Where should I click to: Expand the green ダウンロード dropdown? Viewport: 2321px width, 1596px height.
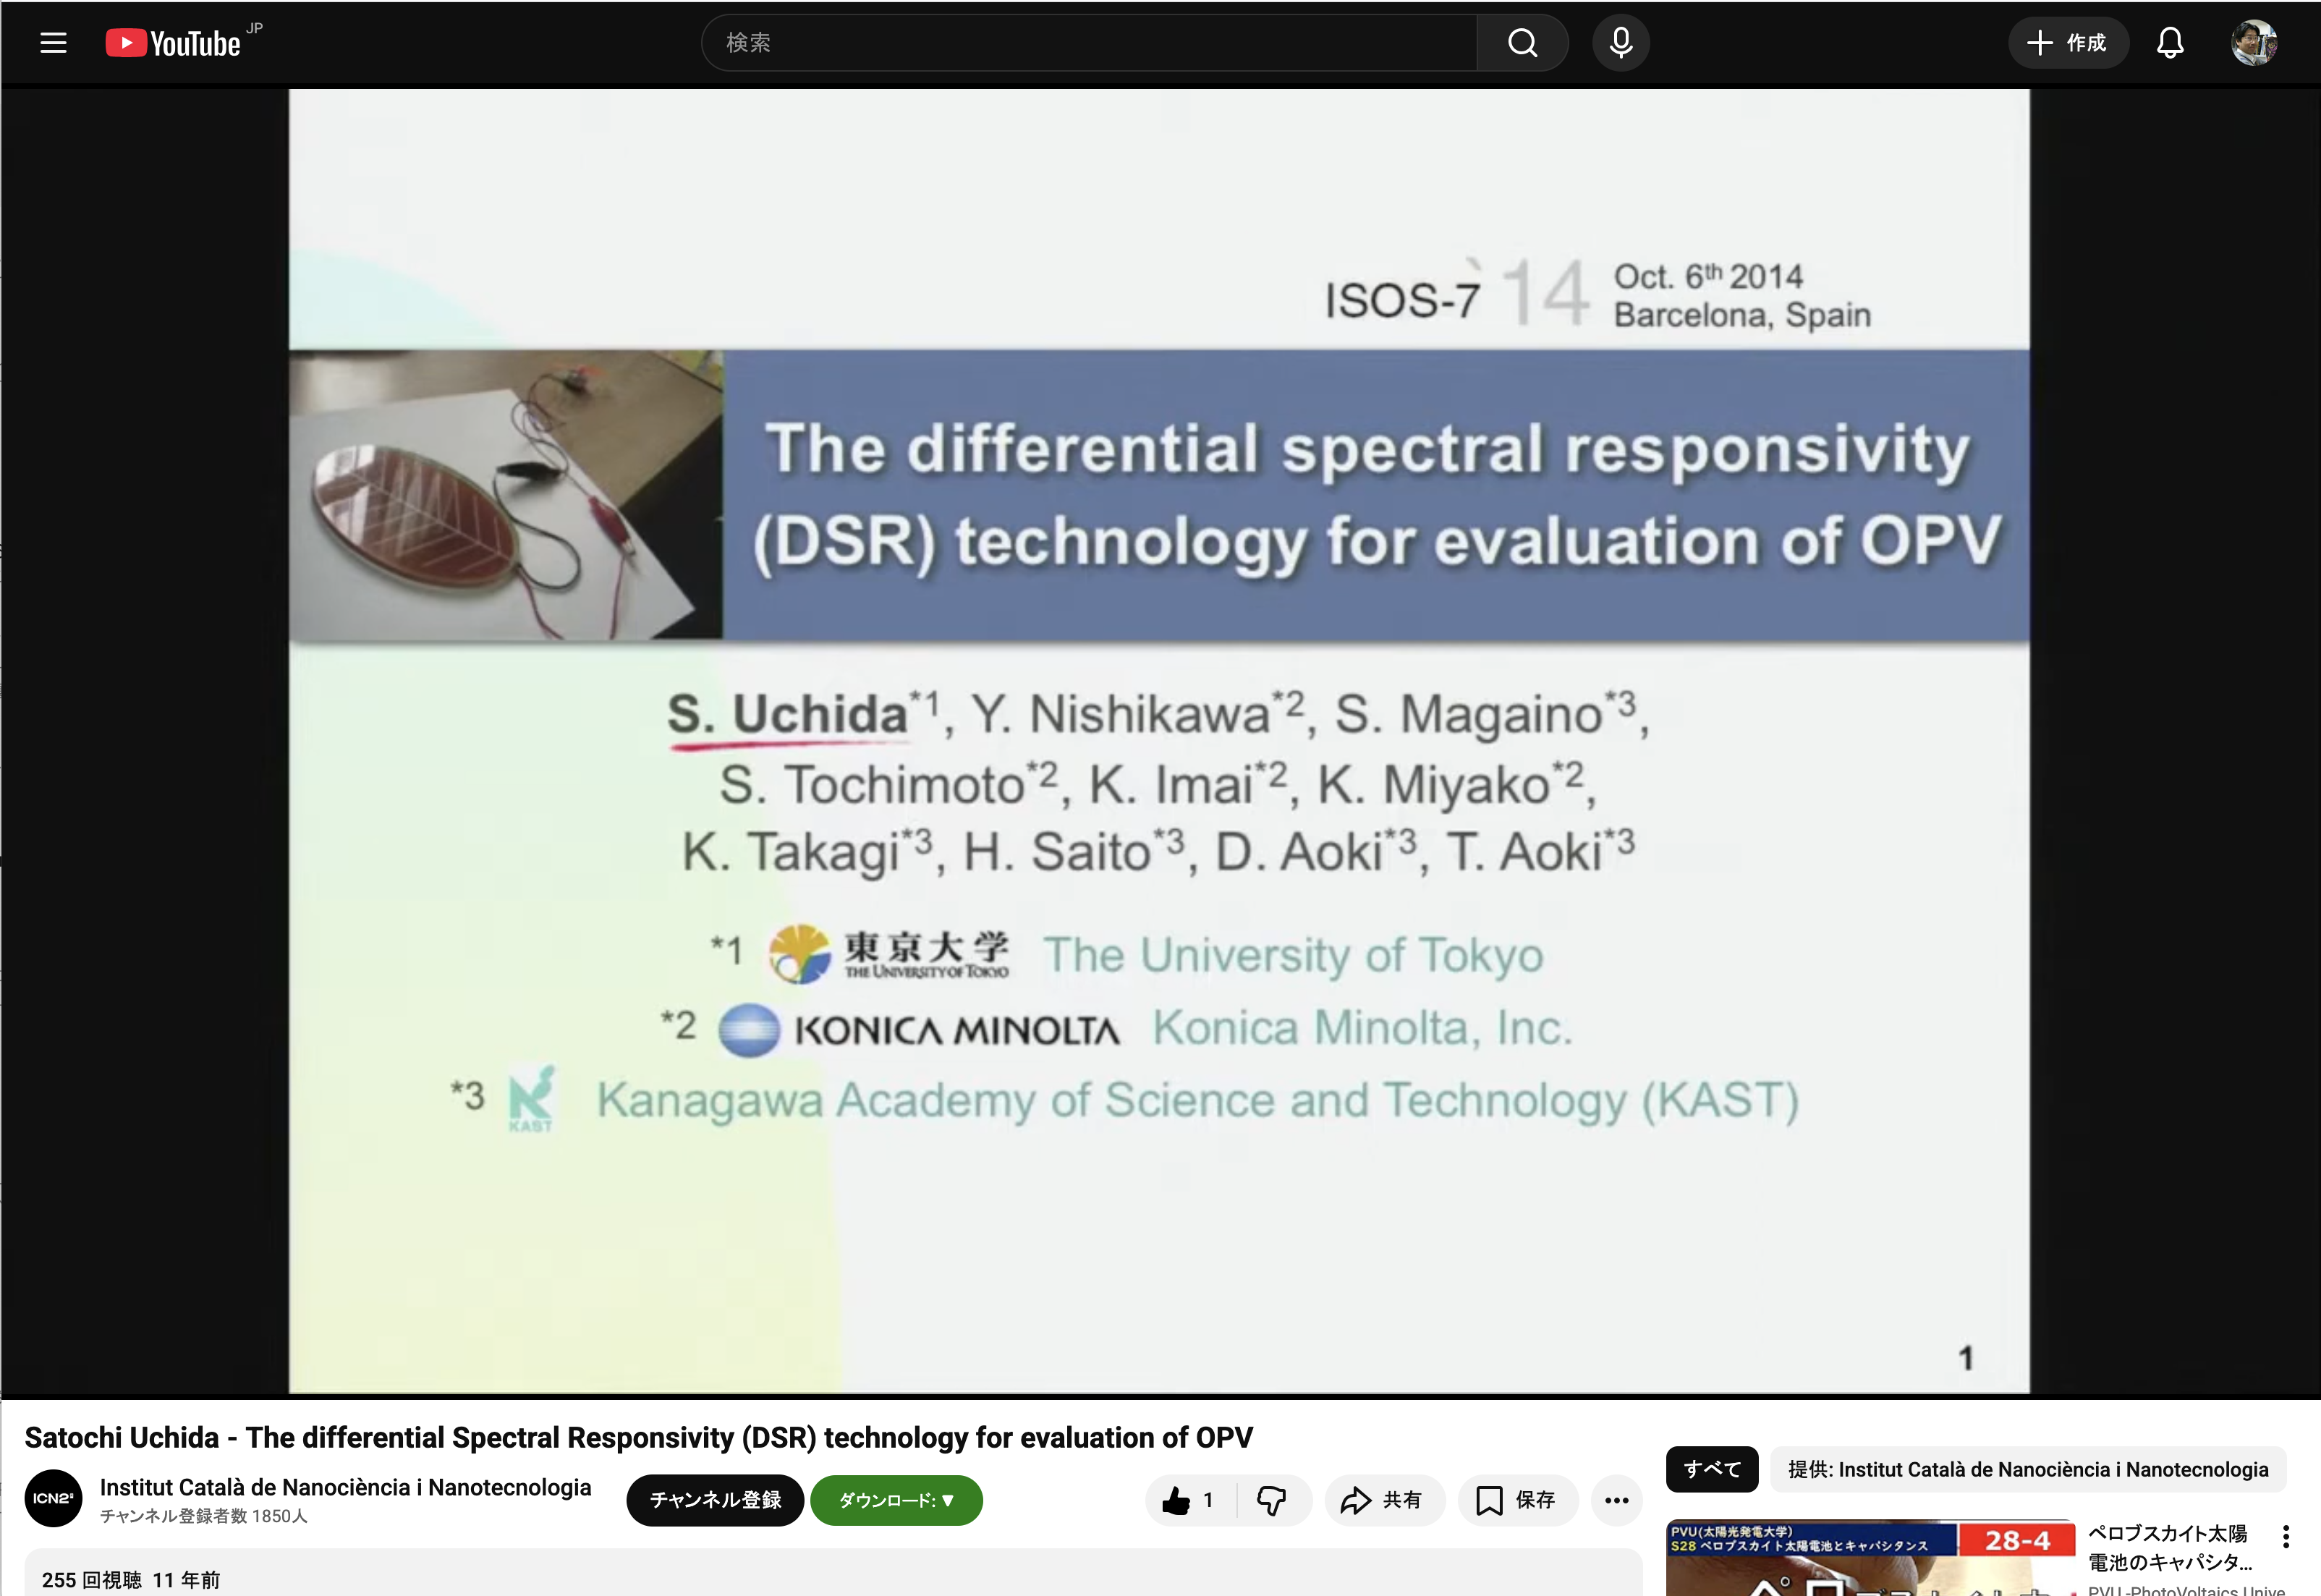point(896,1500)
